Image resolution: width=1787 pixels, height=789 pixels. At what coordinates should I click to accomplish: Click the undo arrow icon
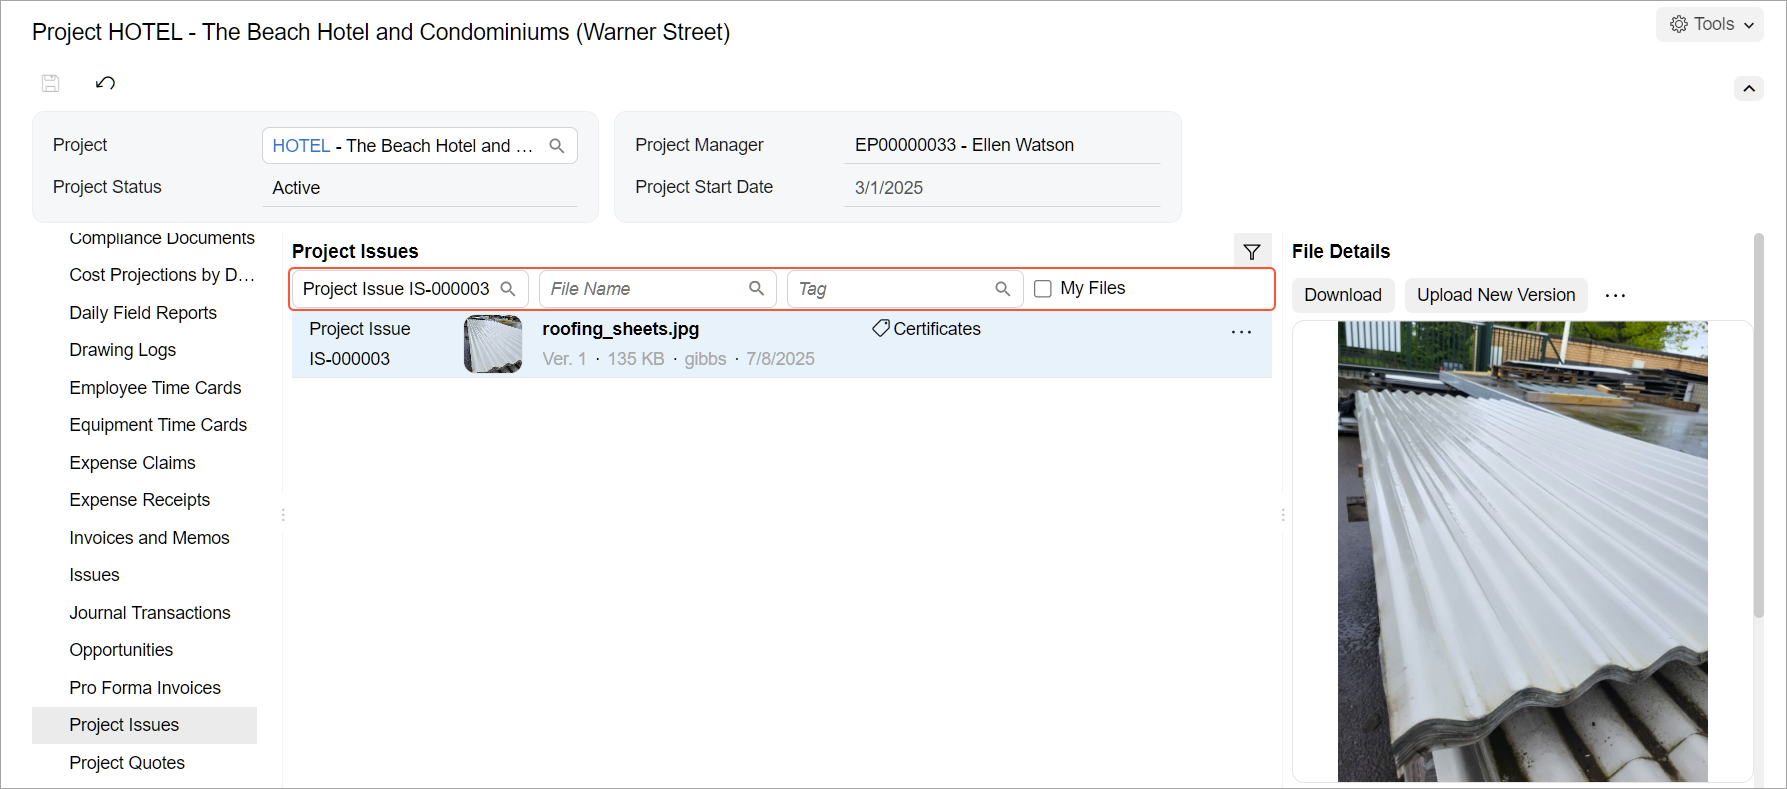pyautogui.click(x=105, y=83)
